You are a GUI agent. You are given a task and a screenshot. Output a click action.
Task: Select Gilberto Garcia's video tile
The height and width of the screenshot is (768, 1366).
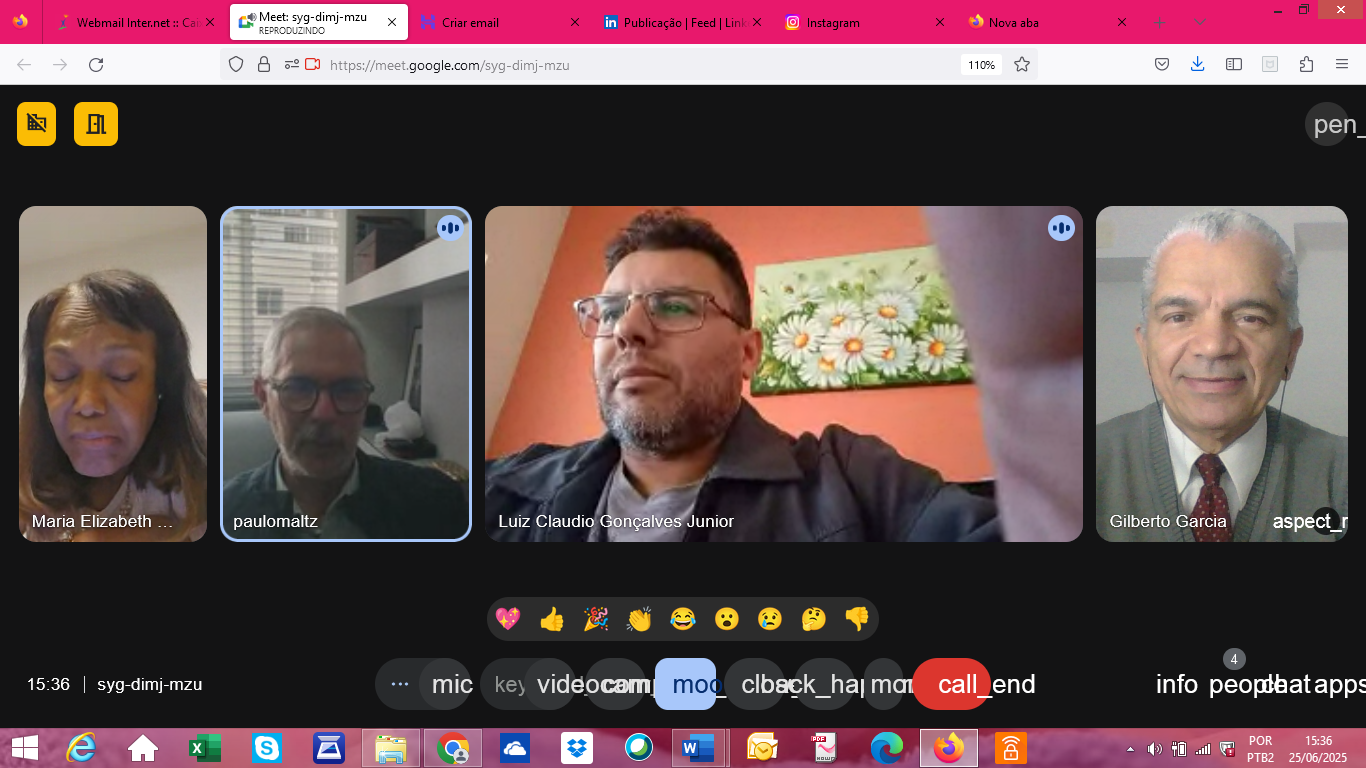(x=1221, y=374)
